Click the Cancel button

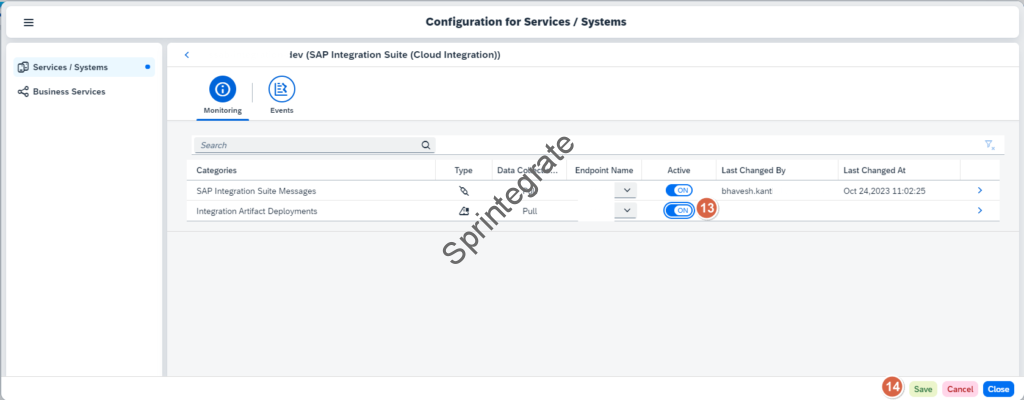point(960,389)
